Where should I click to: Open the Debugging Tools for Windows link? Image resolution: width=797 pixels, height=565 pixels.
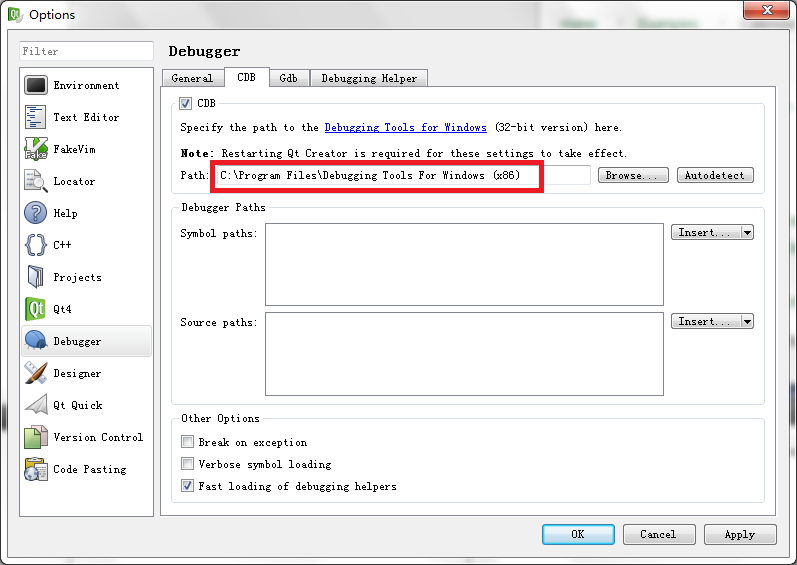coord(405,128)
